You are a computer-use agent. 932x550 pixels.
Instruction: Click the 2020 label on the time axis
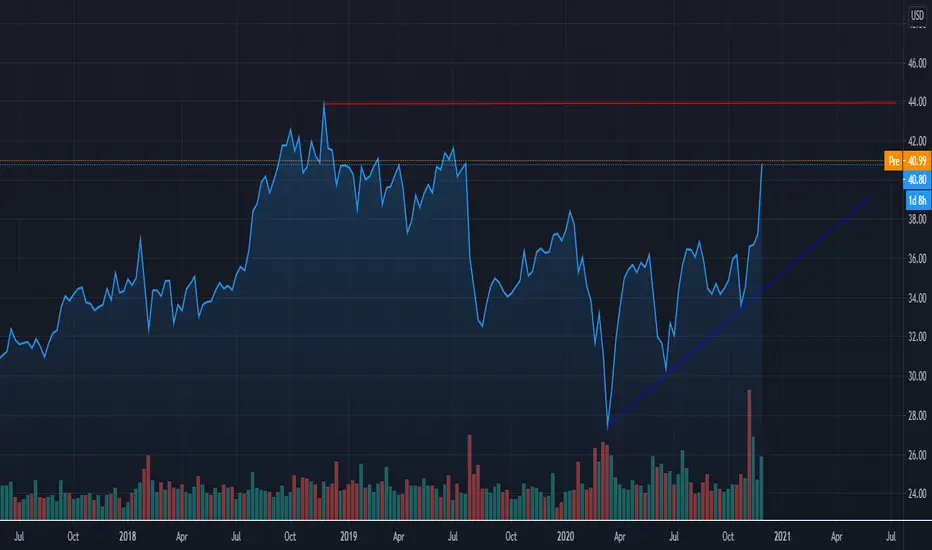(x=565, y=536)
